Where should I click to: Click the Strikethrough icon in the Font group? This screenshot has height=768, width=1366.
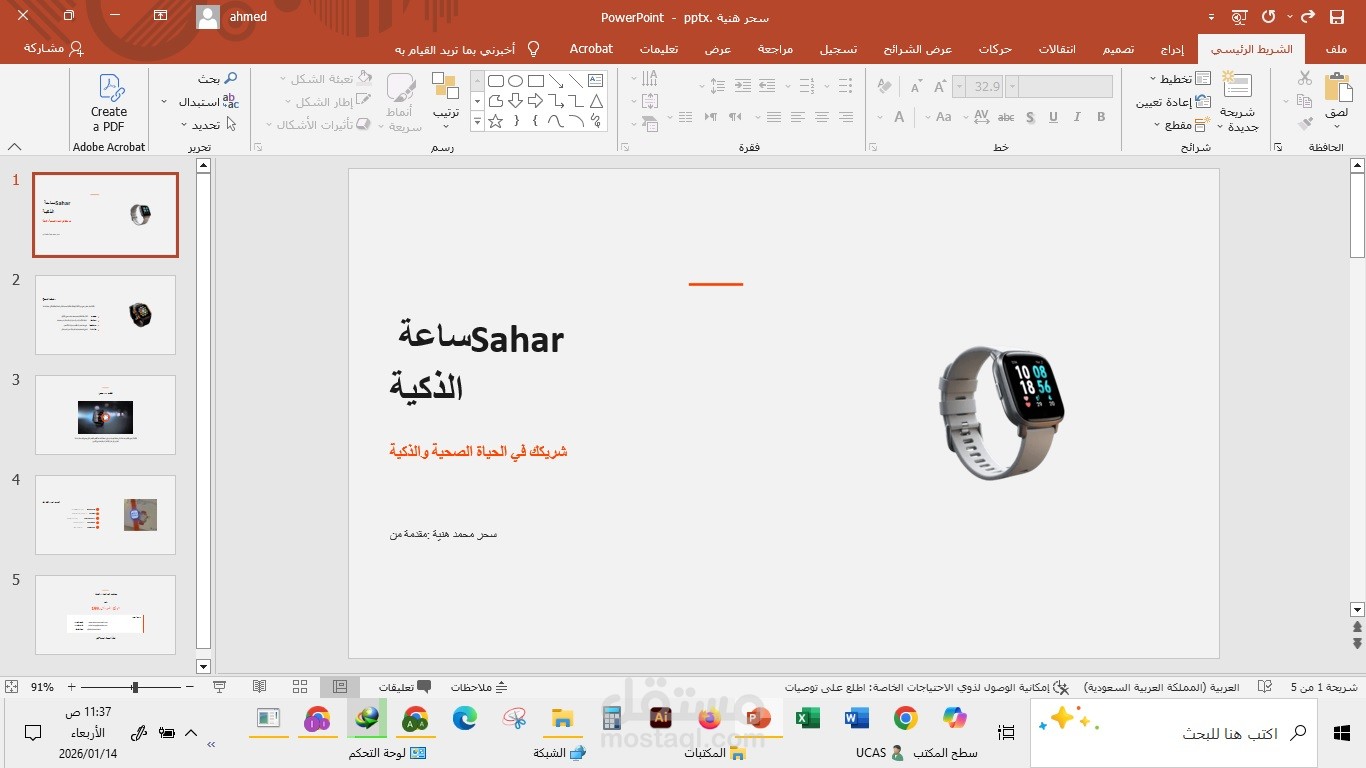1006,117
